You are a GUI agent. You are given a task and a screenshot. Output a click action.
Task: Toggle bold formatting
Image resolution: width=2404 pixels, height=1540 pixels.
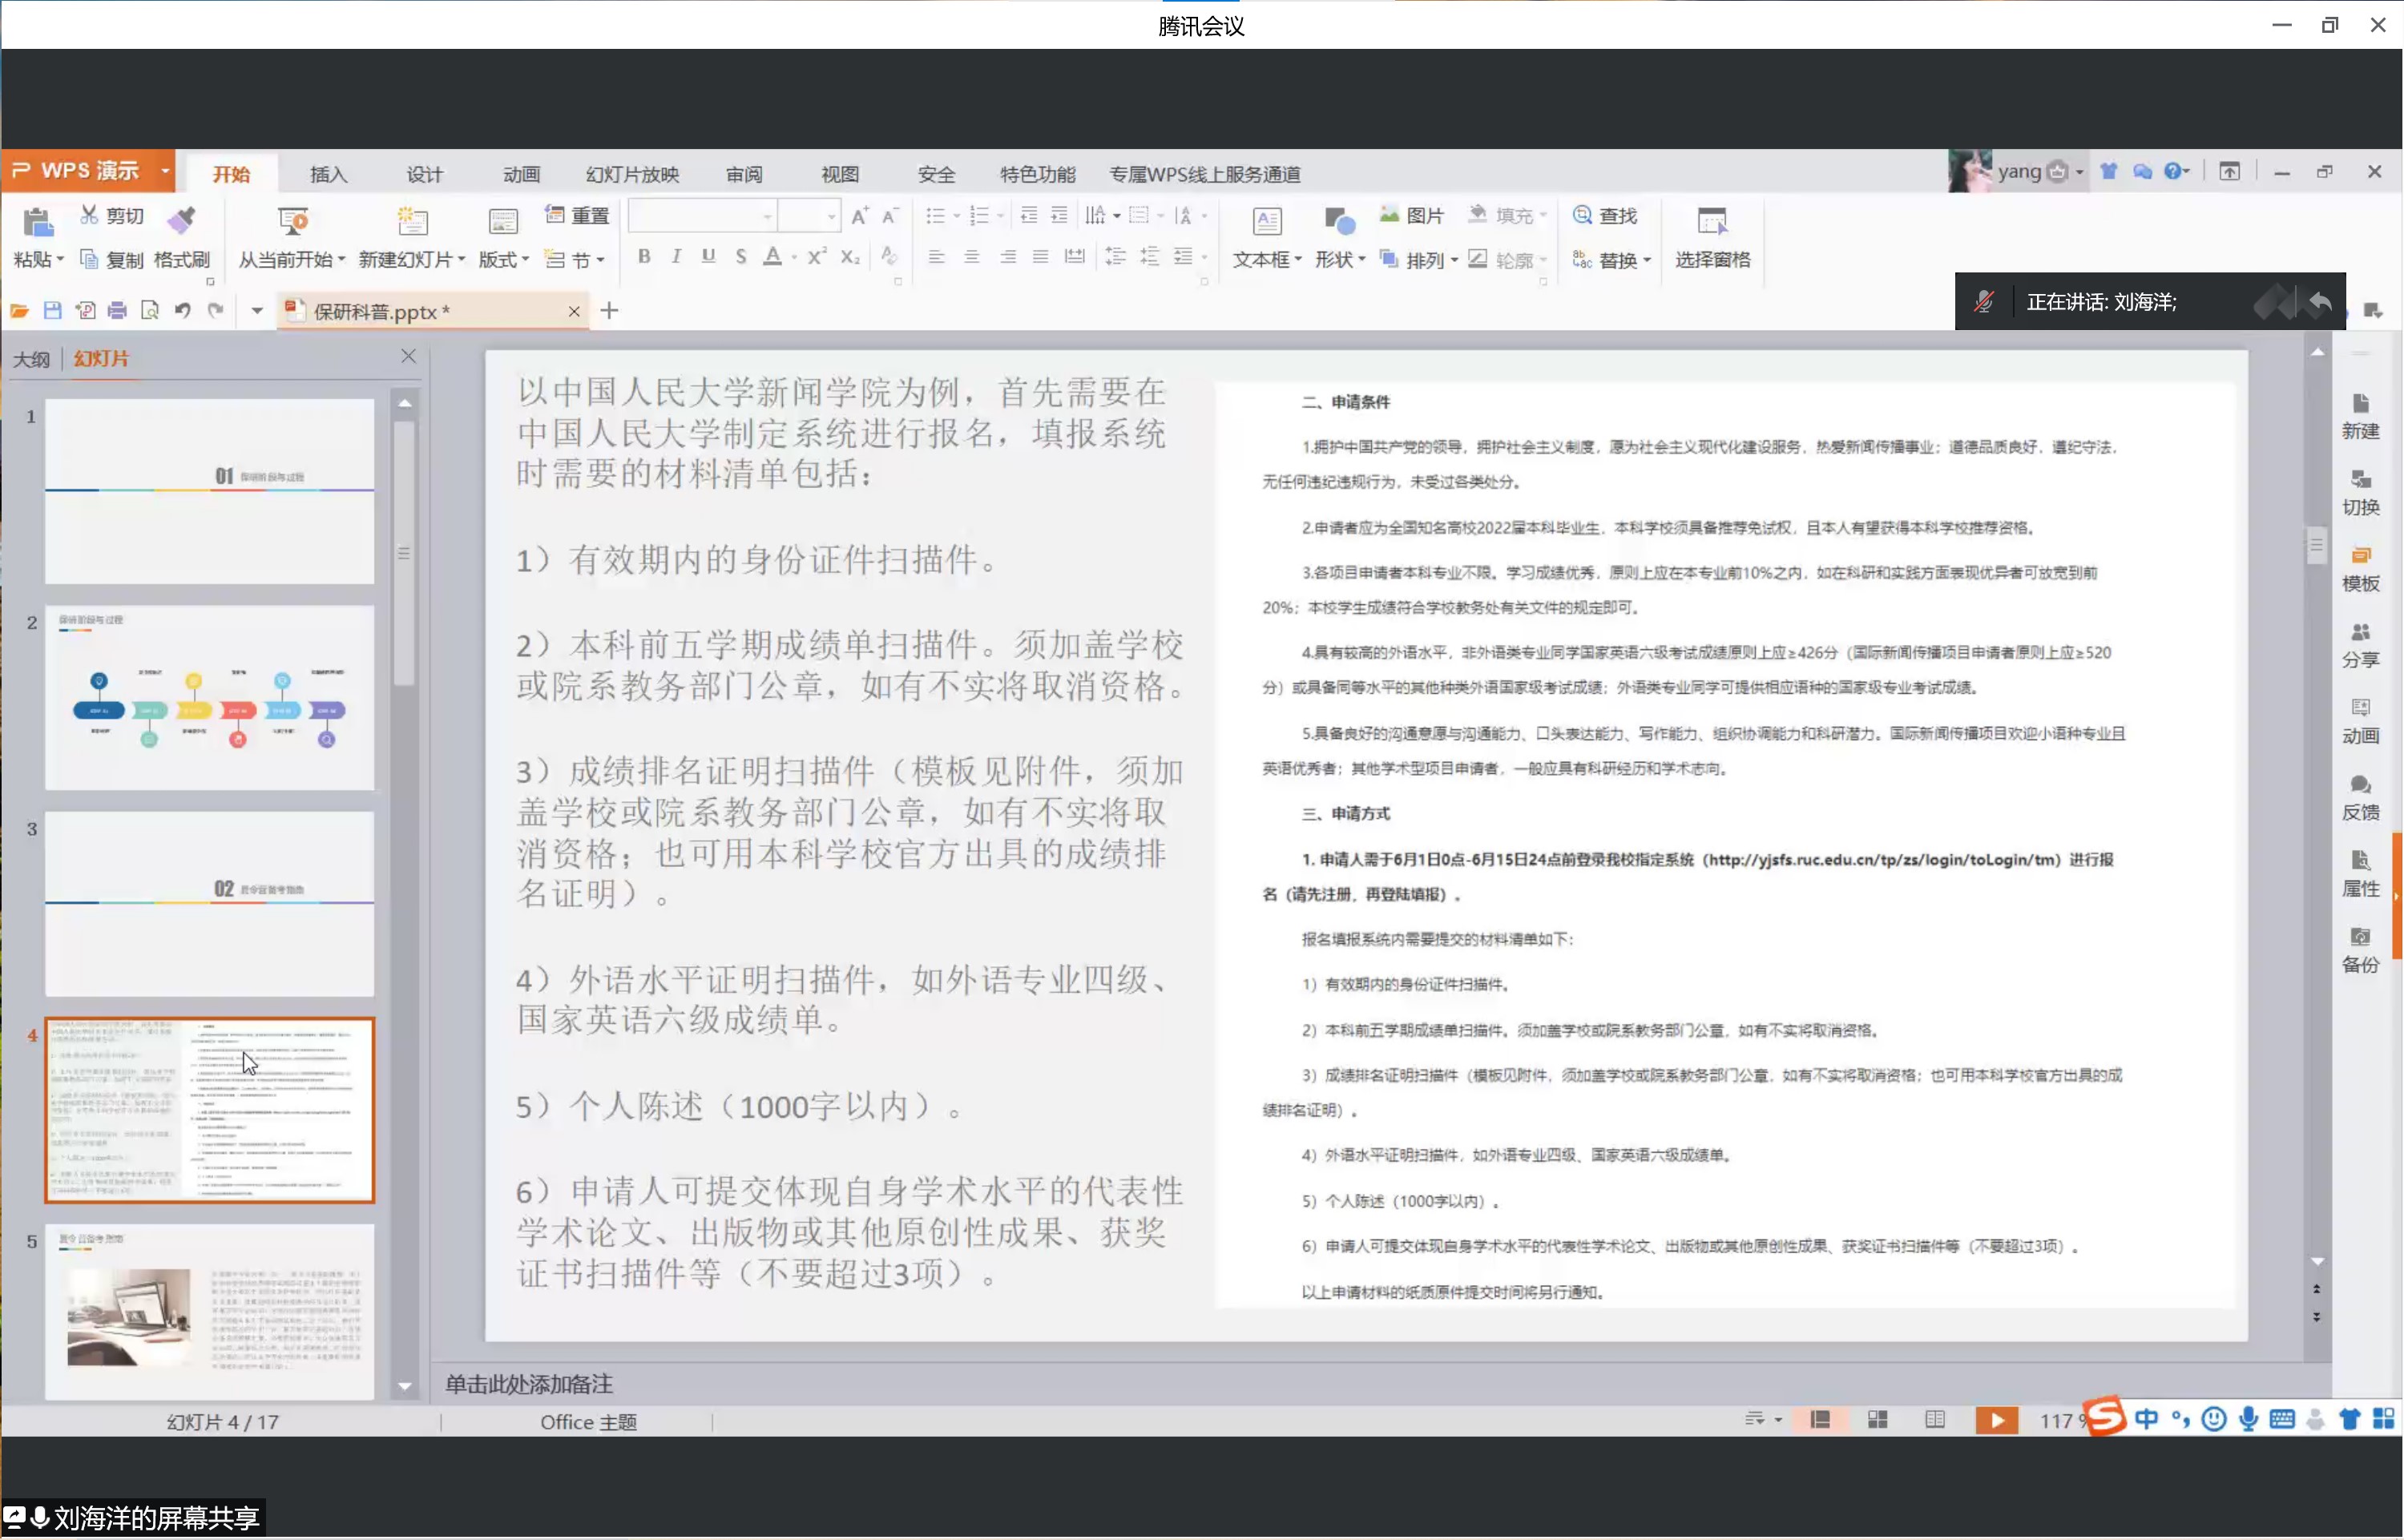coord(644,257)
